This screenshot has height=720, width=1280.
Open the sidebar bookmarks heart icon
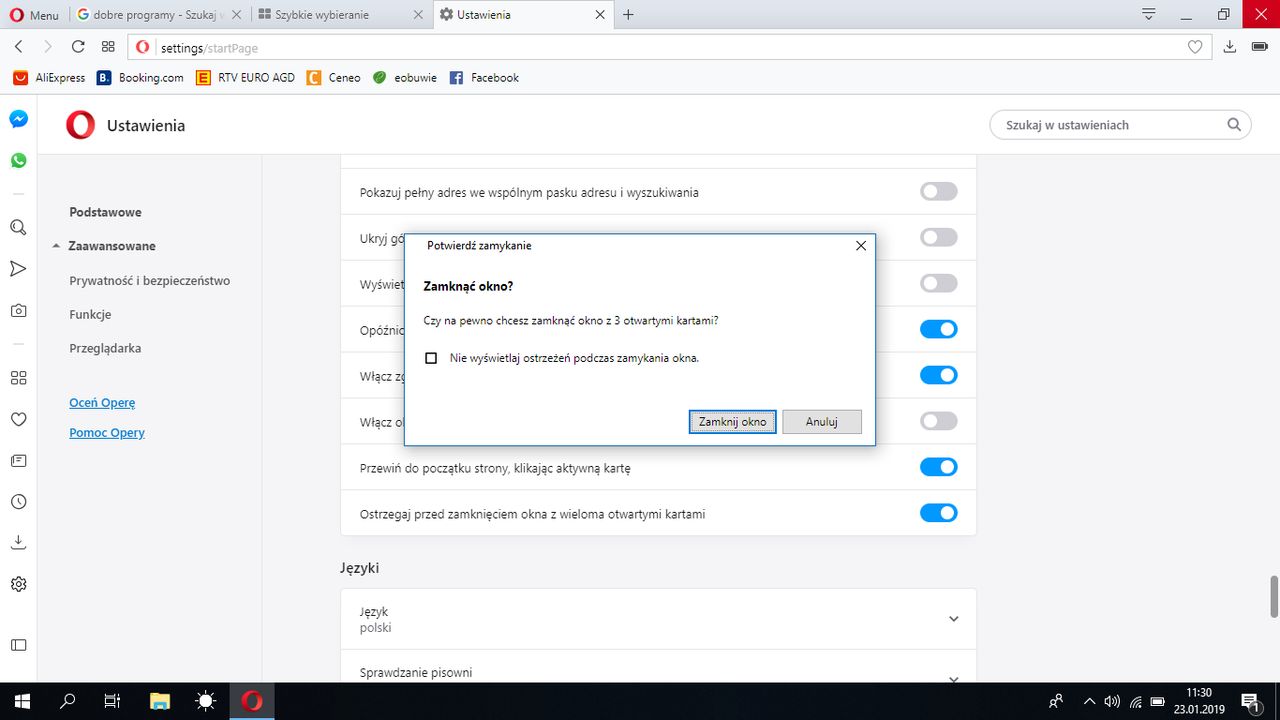tap(18, 419)
